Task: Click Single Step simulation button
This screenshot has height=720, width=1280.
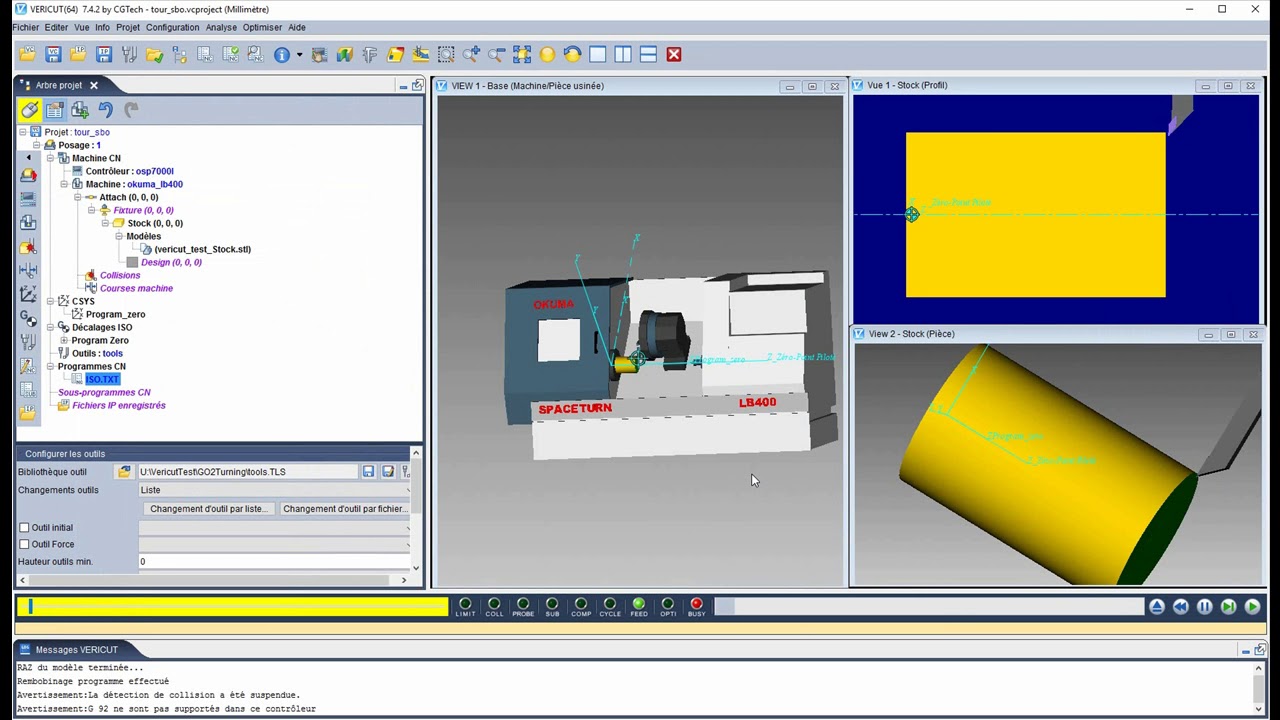Action: pos(1228,607)
